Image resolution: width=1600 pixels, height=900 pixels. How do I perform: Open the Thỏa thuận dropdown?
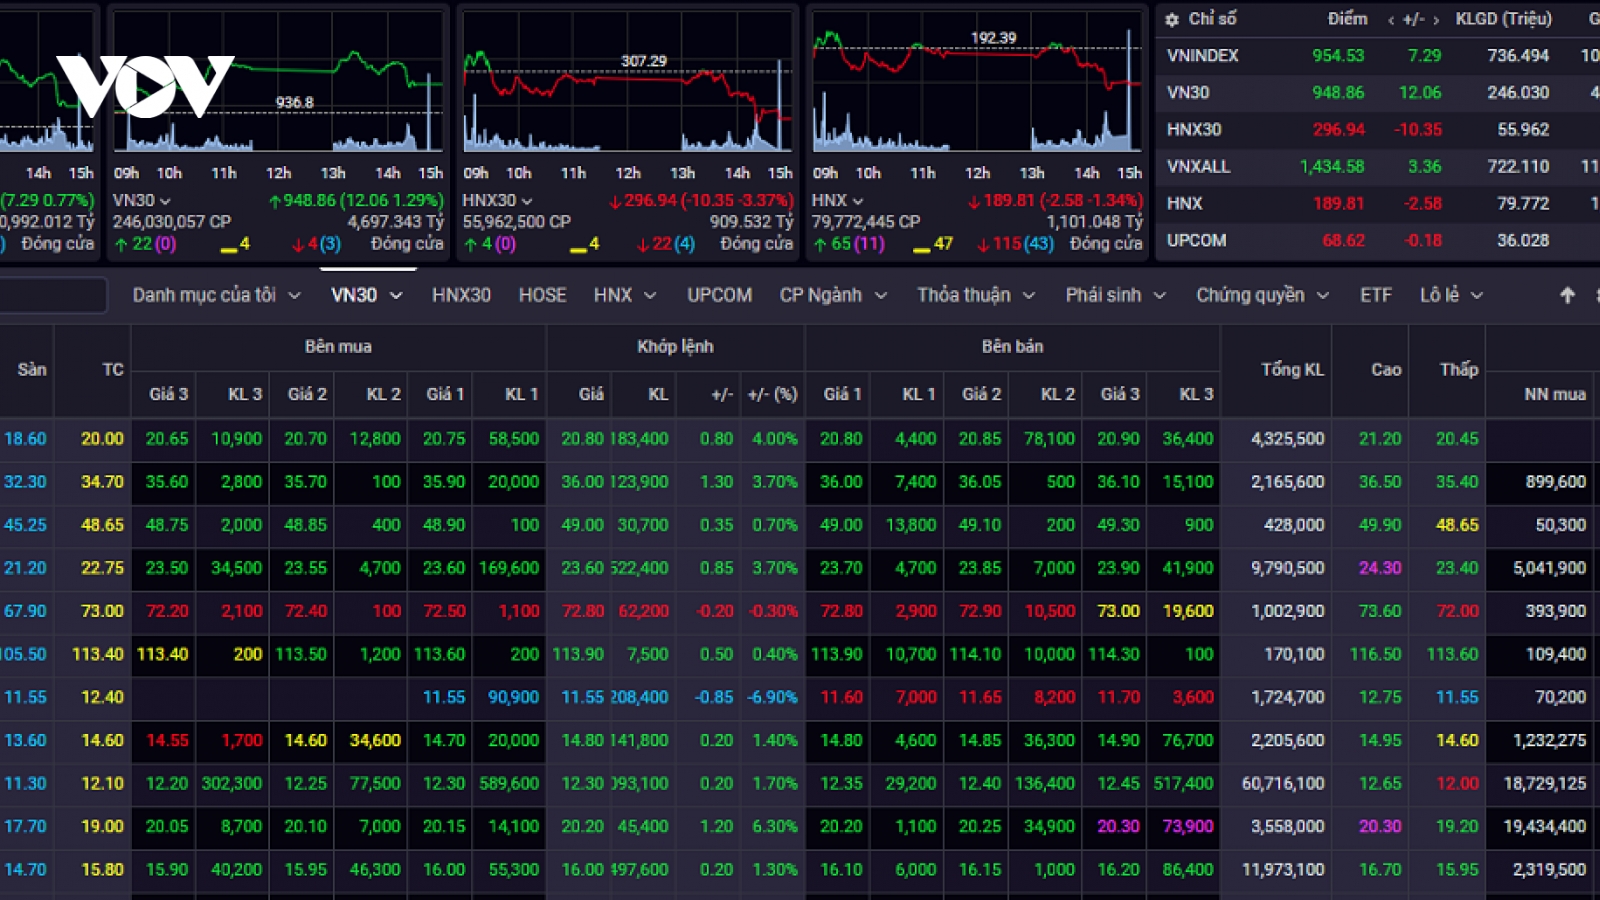1029,296
